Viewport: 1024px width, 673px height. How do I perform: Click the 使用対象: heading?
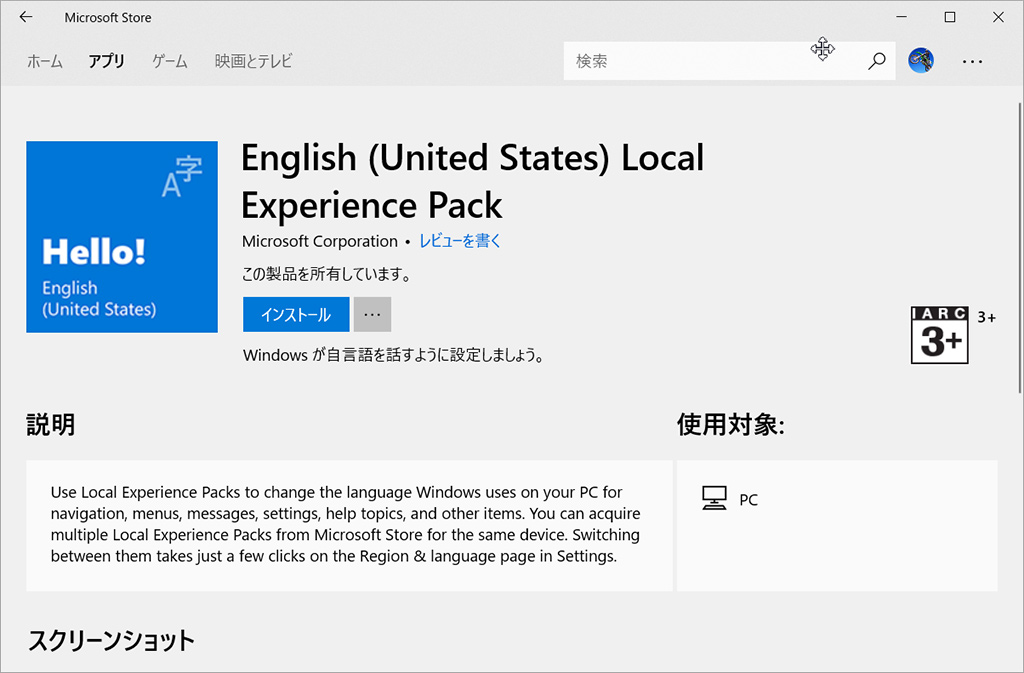coord(731,424)
